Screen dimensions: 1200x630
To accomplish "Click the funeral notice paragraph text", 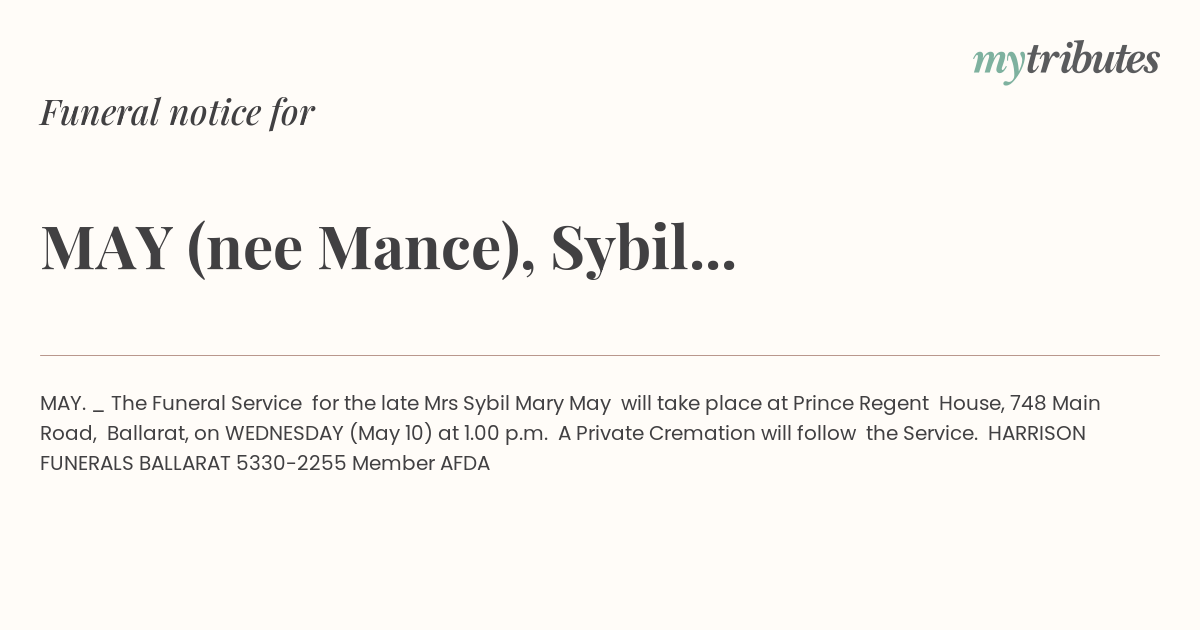I will pos(570,433).
